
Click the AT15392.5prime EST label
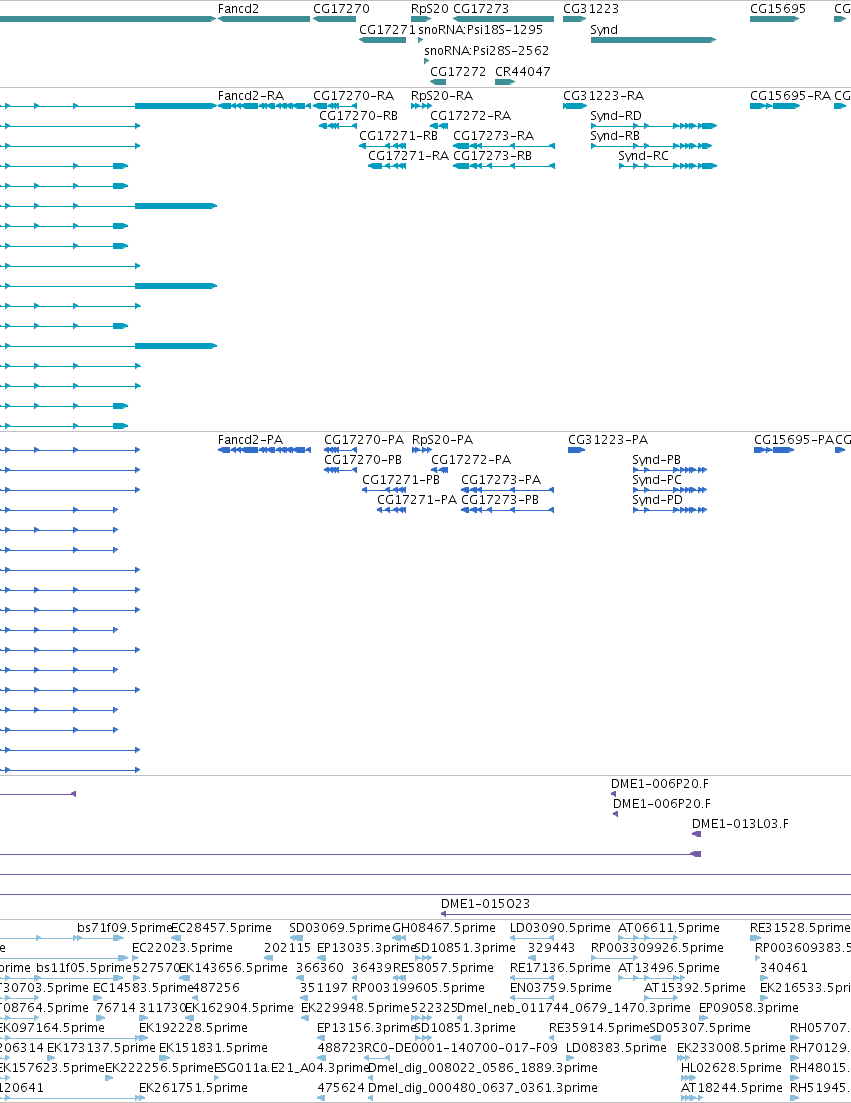(x=695, y=988)
